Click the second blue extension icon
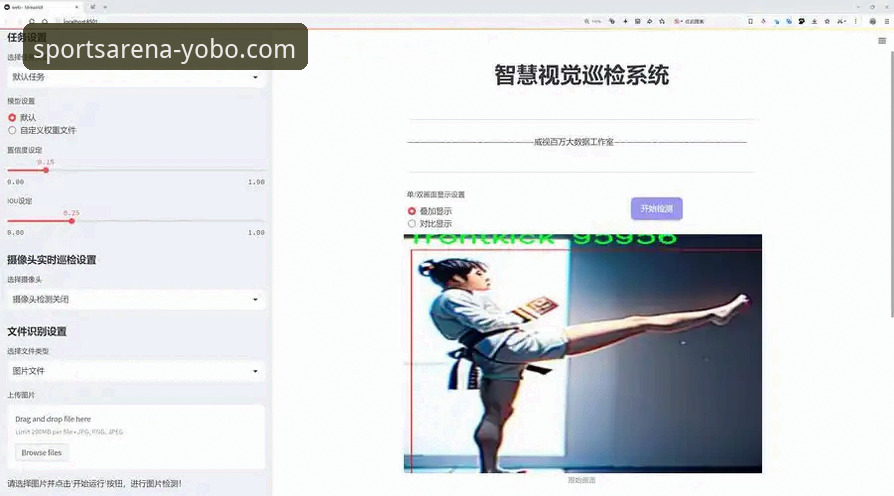 (x=789, y=21)
